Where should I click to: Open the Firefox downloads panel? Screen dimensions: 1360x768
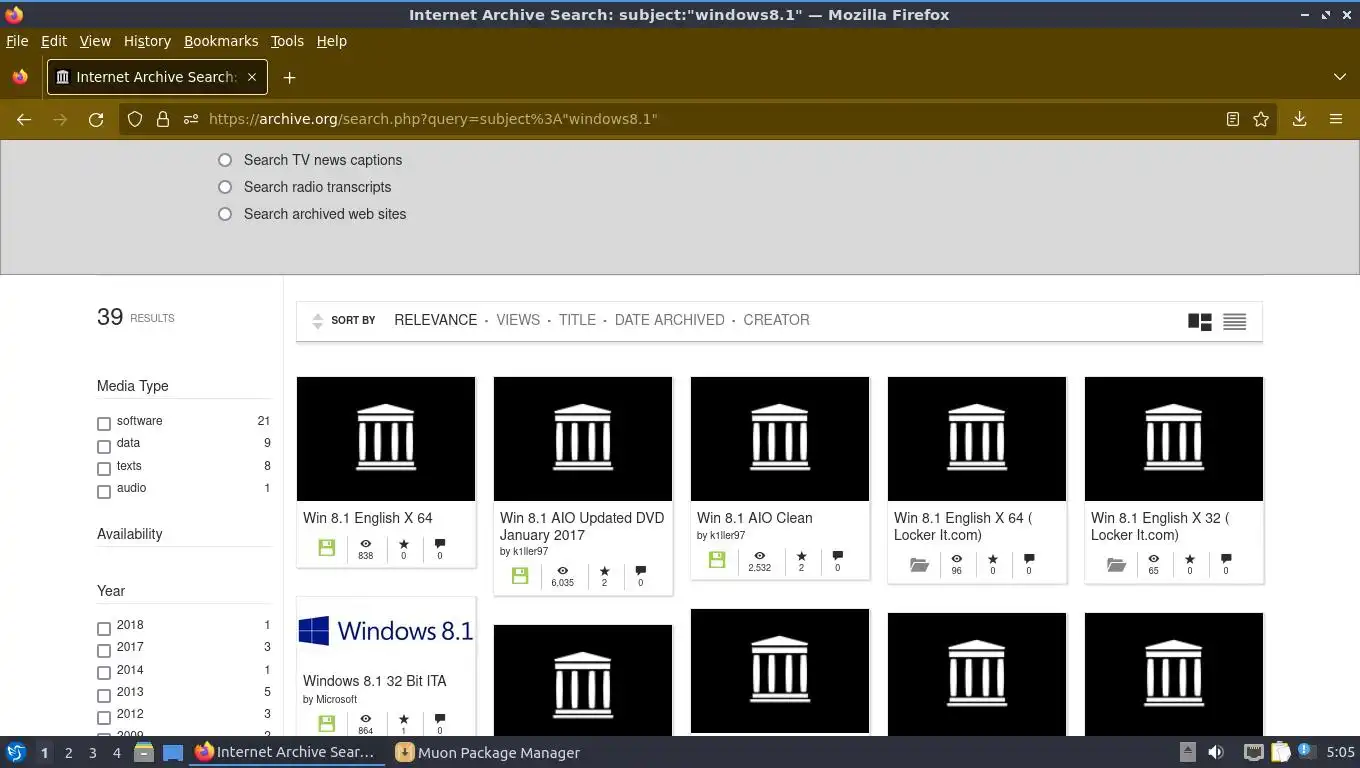click(1299, 119)
